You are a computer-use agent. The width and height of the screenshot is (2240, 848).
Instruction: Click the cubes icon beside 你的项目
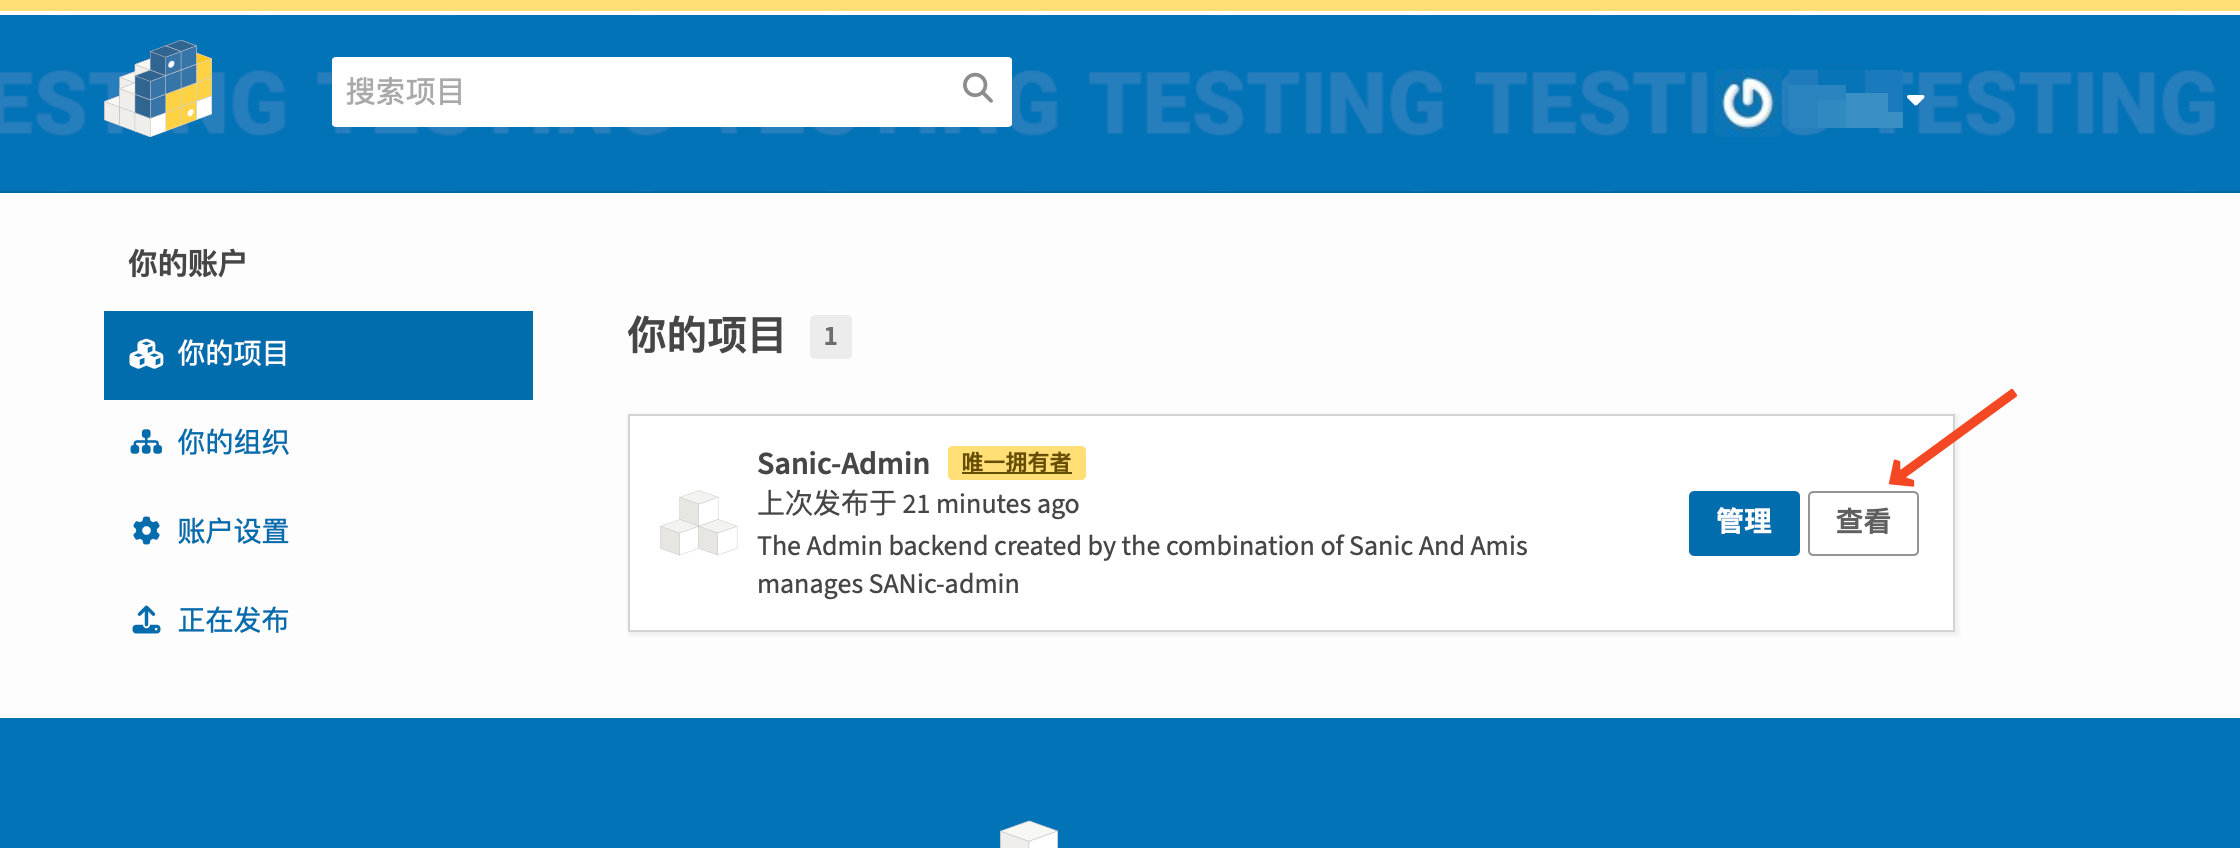coord(146,354)
